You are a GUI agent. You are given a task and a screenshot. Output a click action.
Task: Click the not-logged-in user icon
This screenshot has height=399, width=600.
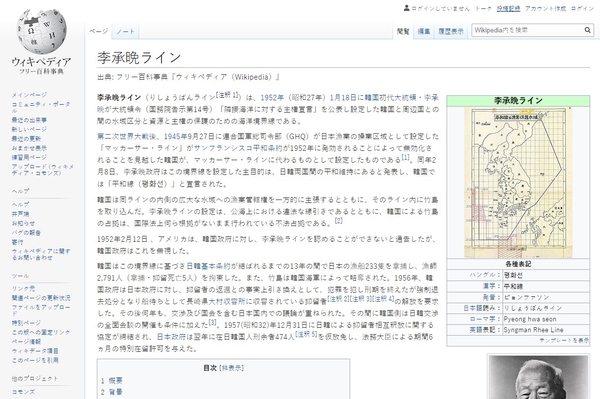pos(407,8)
